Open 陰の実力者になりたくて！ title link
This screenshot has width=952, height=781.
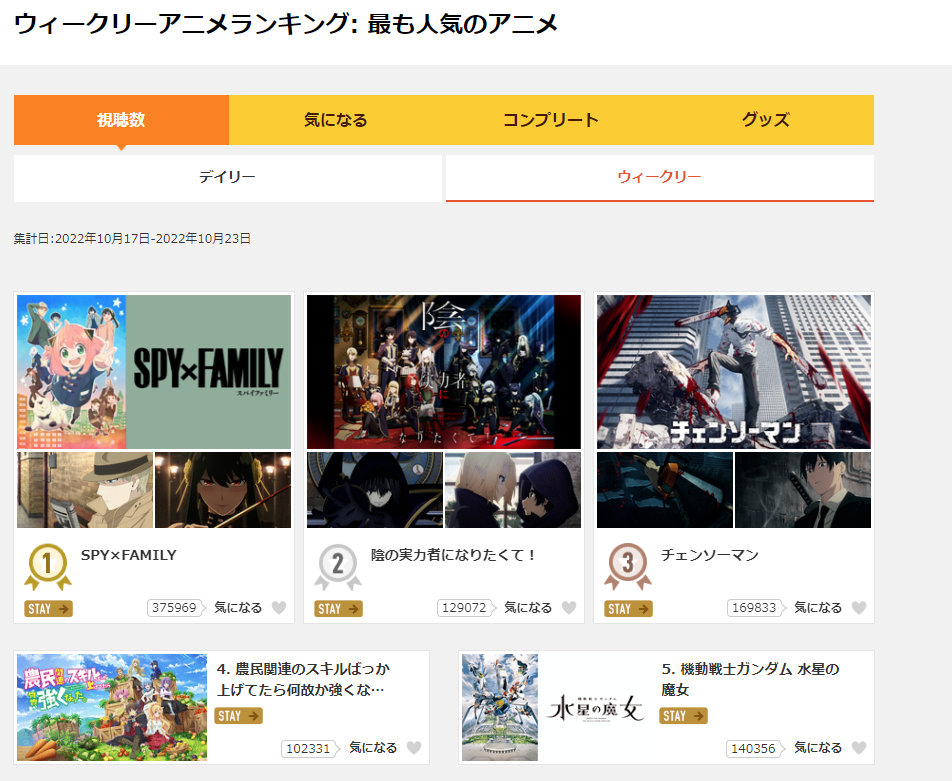(453, 555)
